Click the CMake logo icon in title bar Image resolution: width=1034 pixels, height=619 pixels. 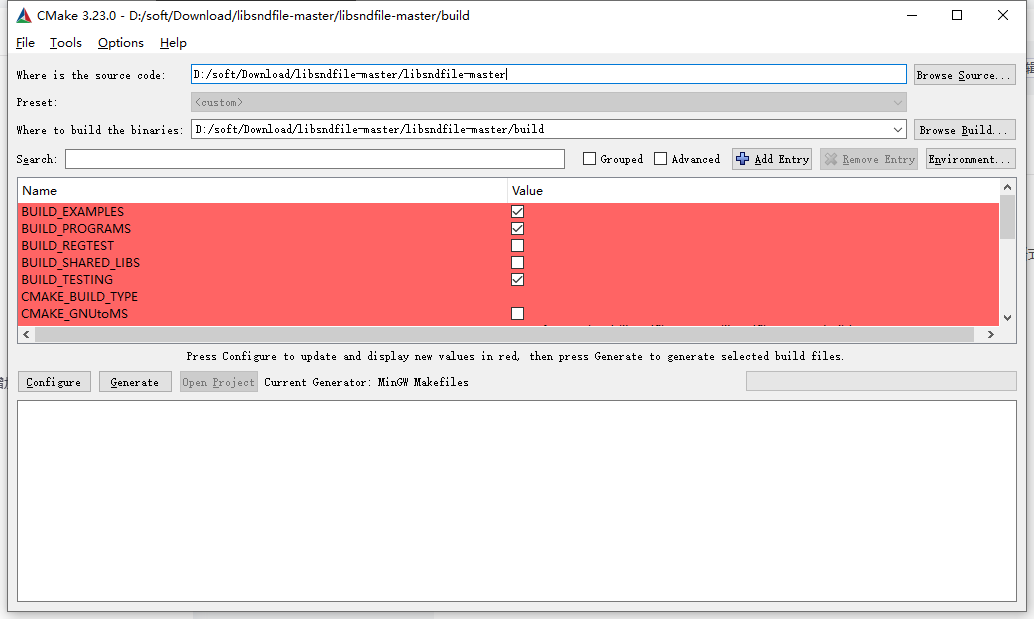24,15
